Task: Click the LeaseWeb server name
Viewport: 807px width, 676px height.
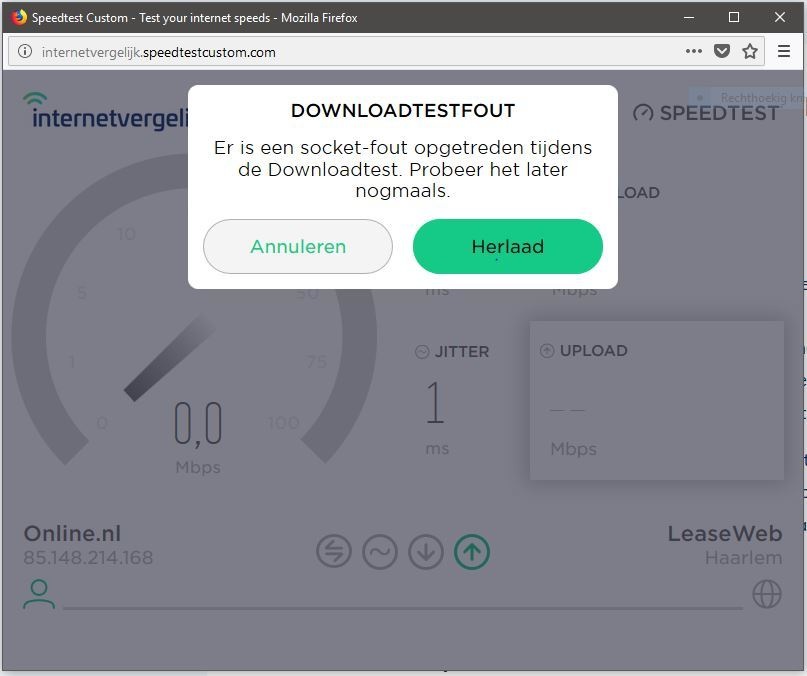Action: pyautogui.click(x=725, y=533)
